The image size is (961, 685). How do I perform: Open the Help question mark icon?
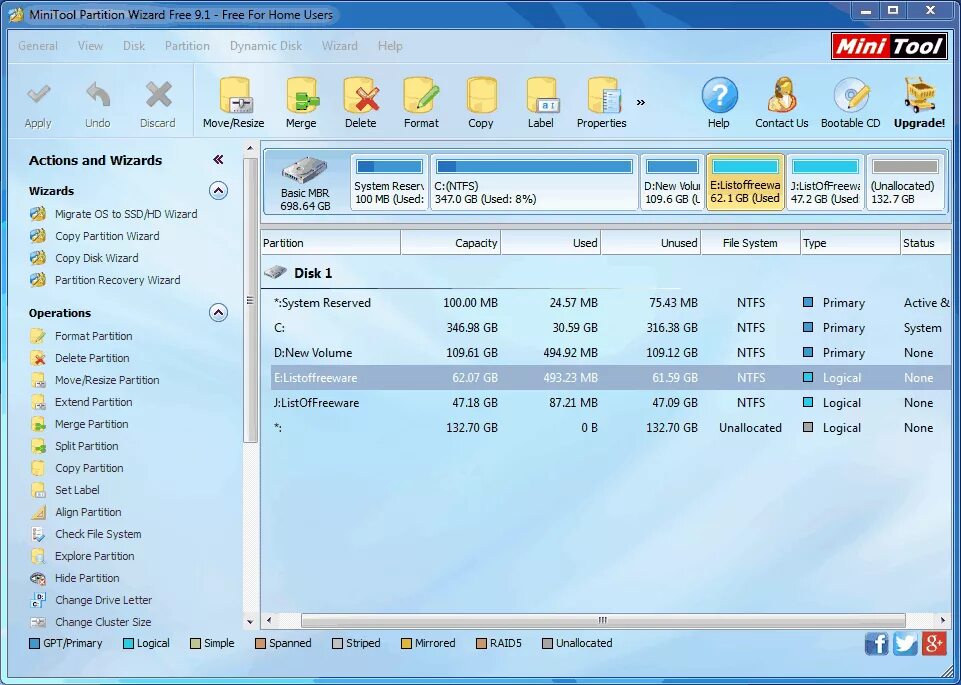[x=719, y=96]
